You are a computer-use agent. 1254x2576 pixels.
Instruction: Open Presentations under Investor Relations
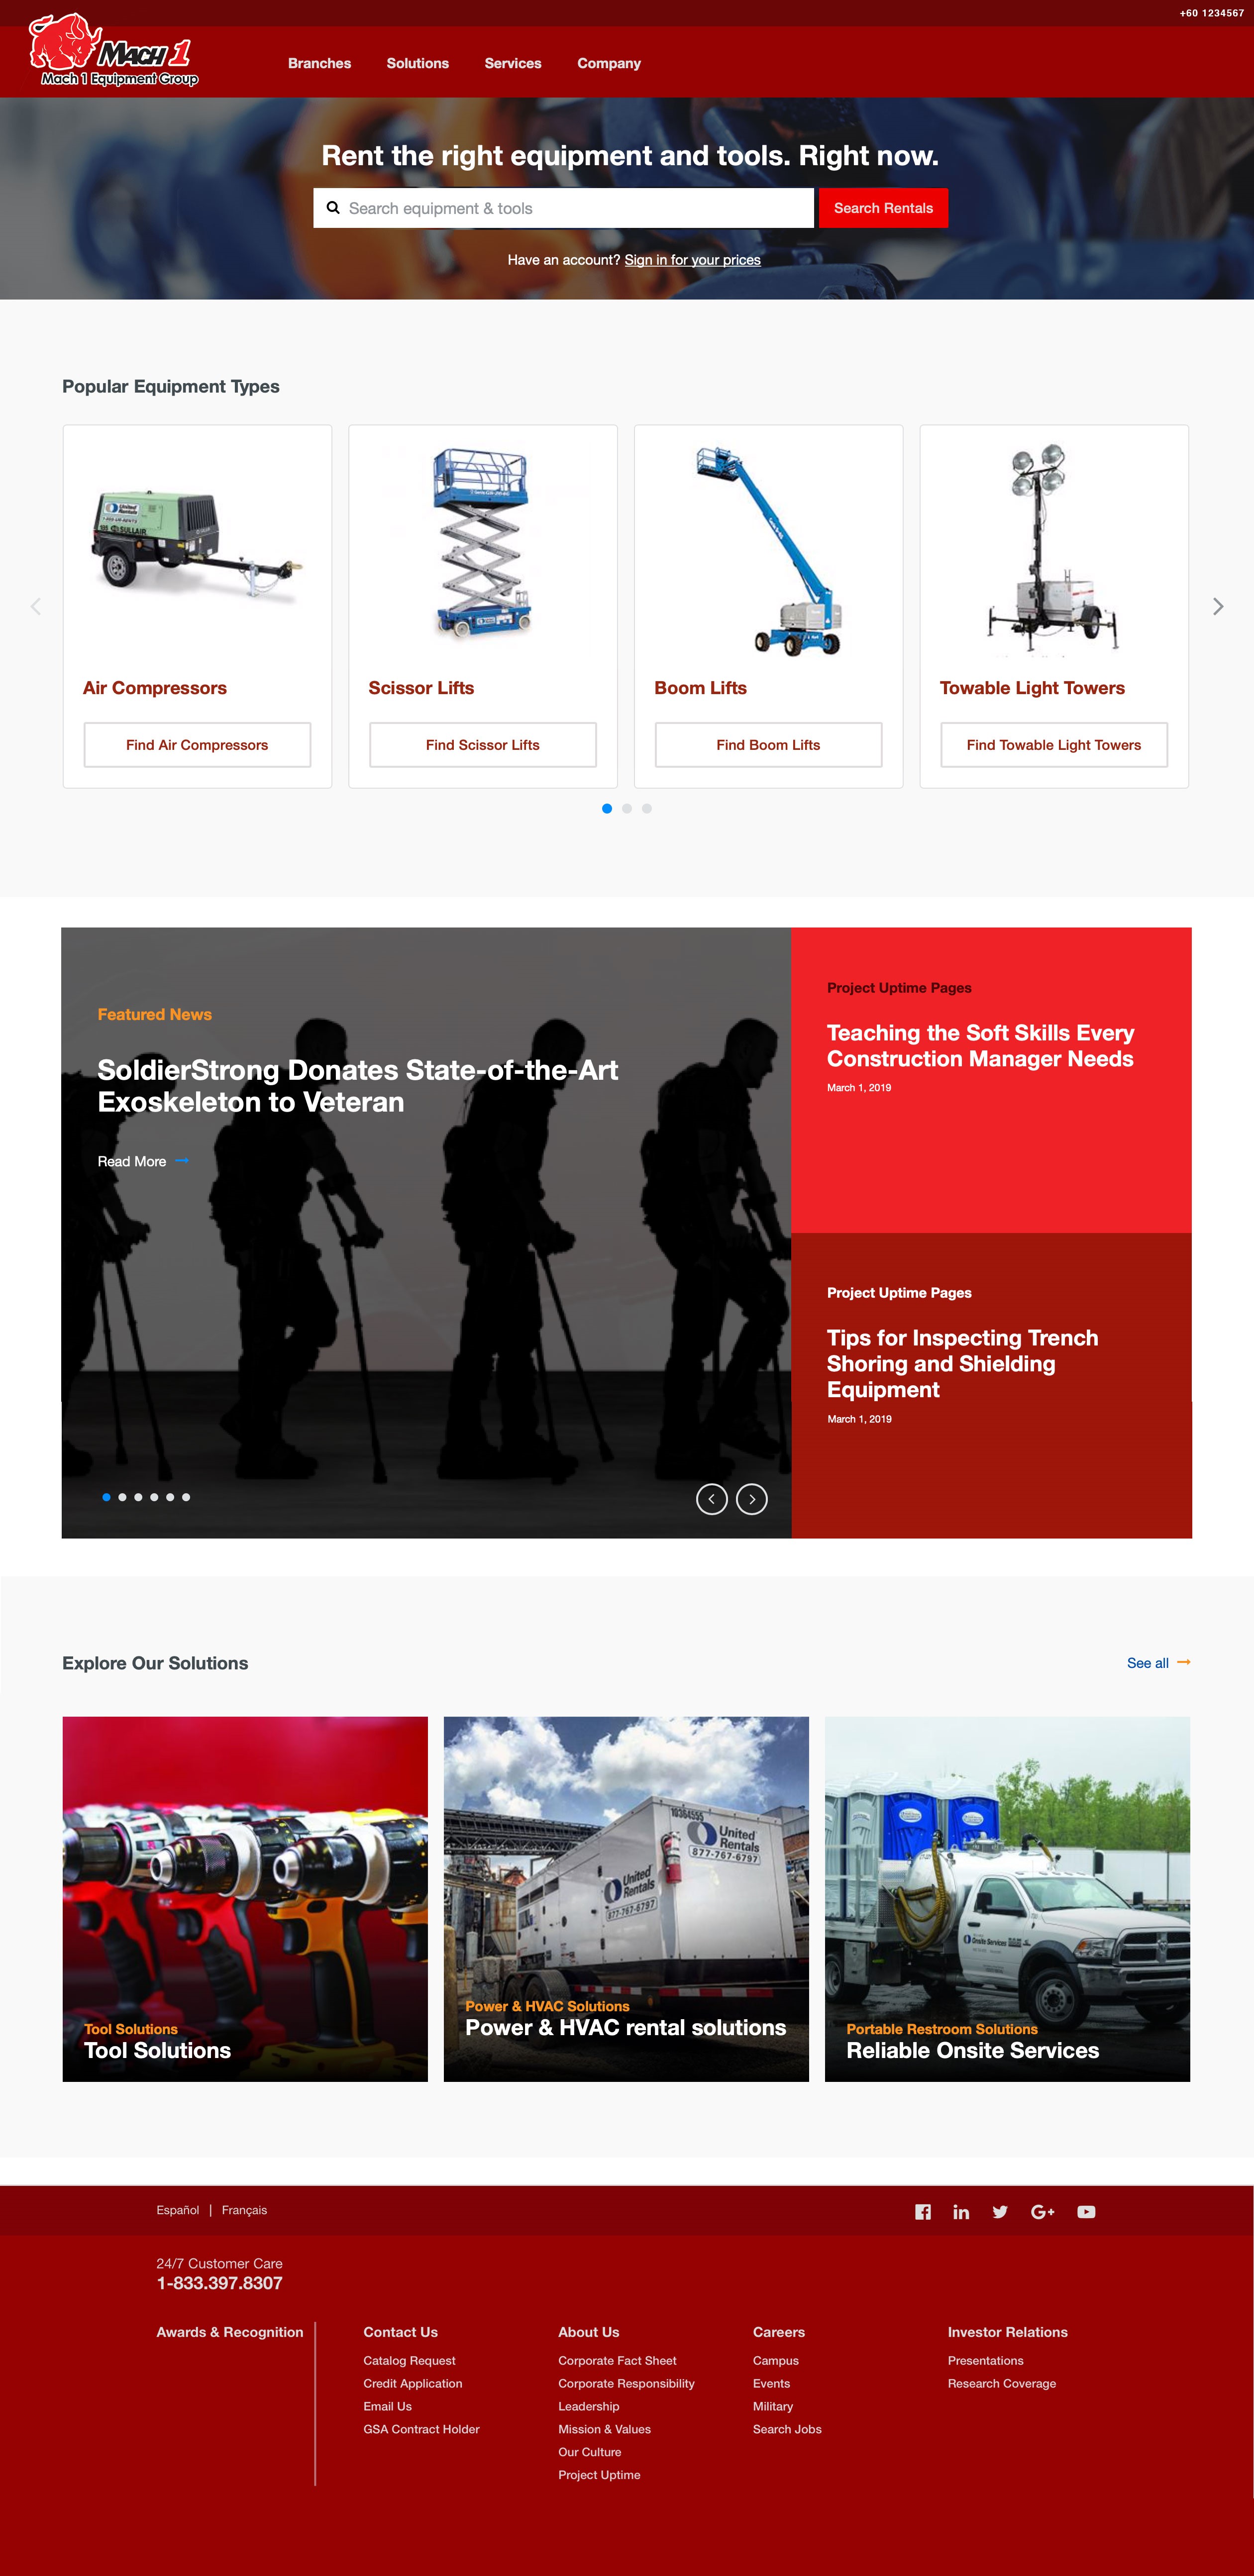point(985,2361)
